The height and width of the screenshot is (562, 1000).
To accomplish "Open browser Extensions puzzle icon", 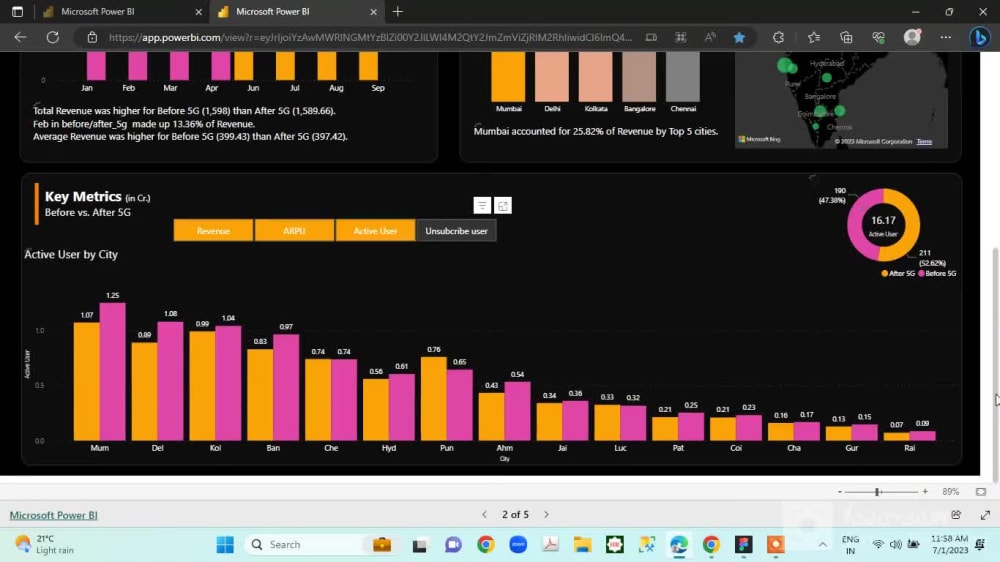I will (778, 38).
